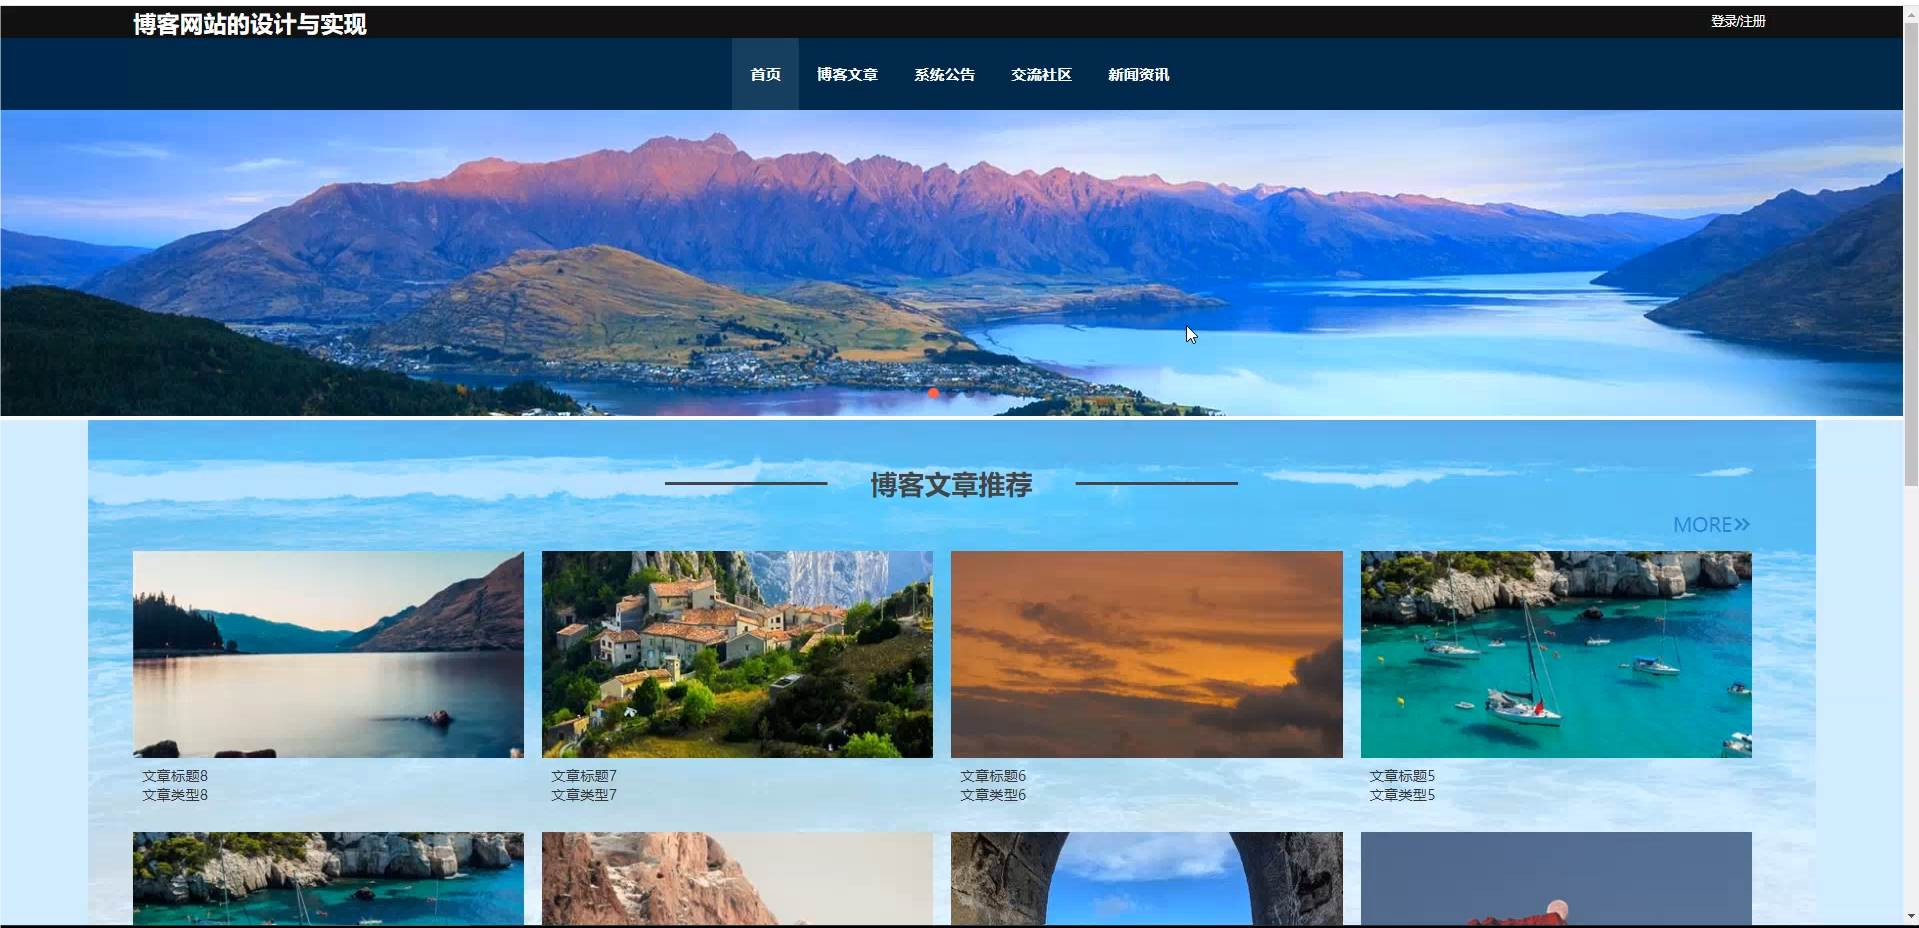Open the grey-blue thumbnail below 文章类型5
Image resolution: width=1919 pixels, height=928 pixels.
(1556, 879)
